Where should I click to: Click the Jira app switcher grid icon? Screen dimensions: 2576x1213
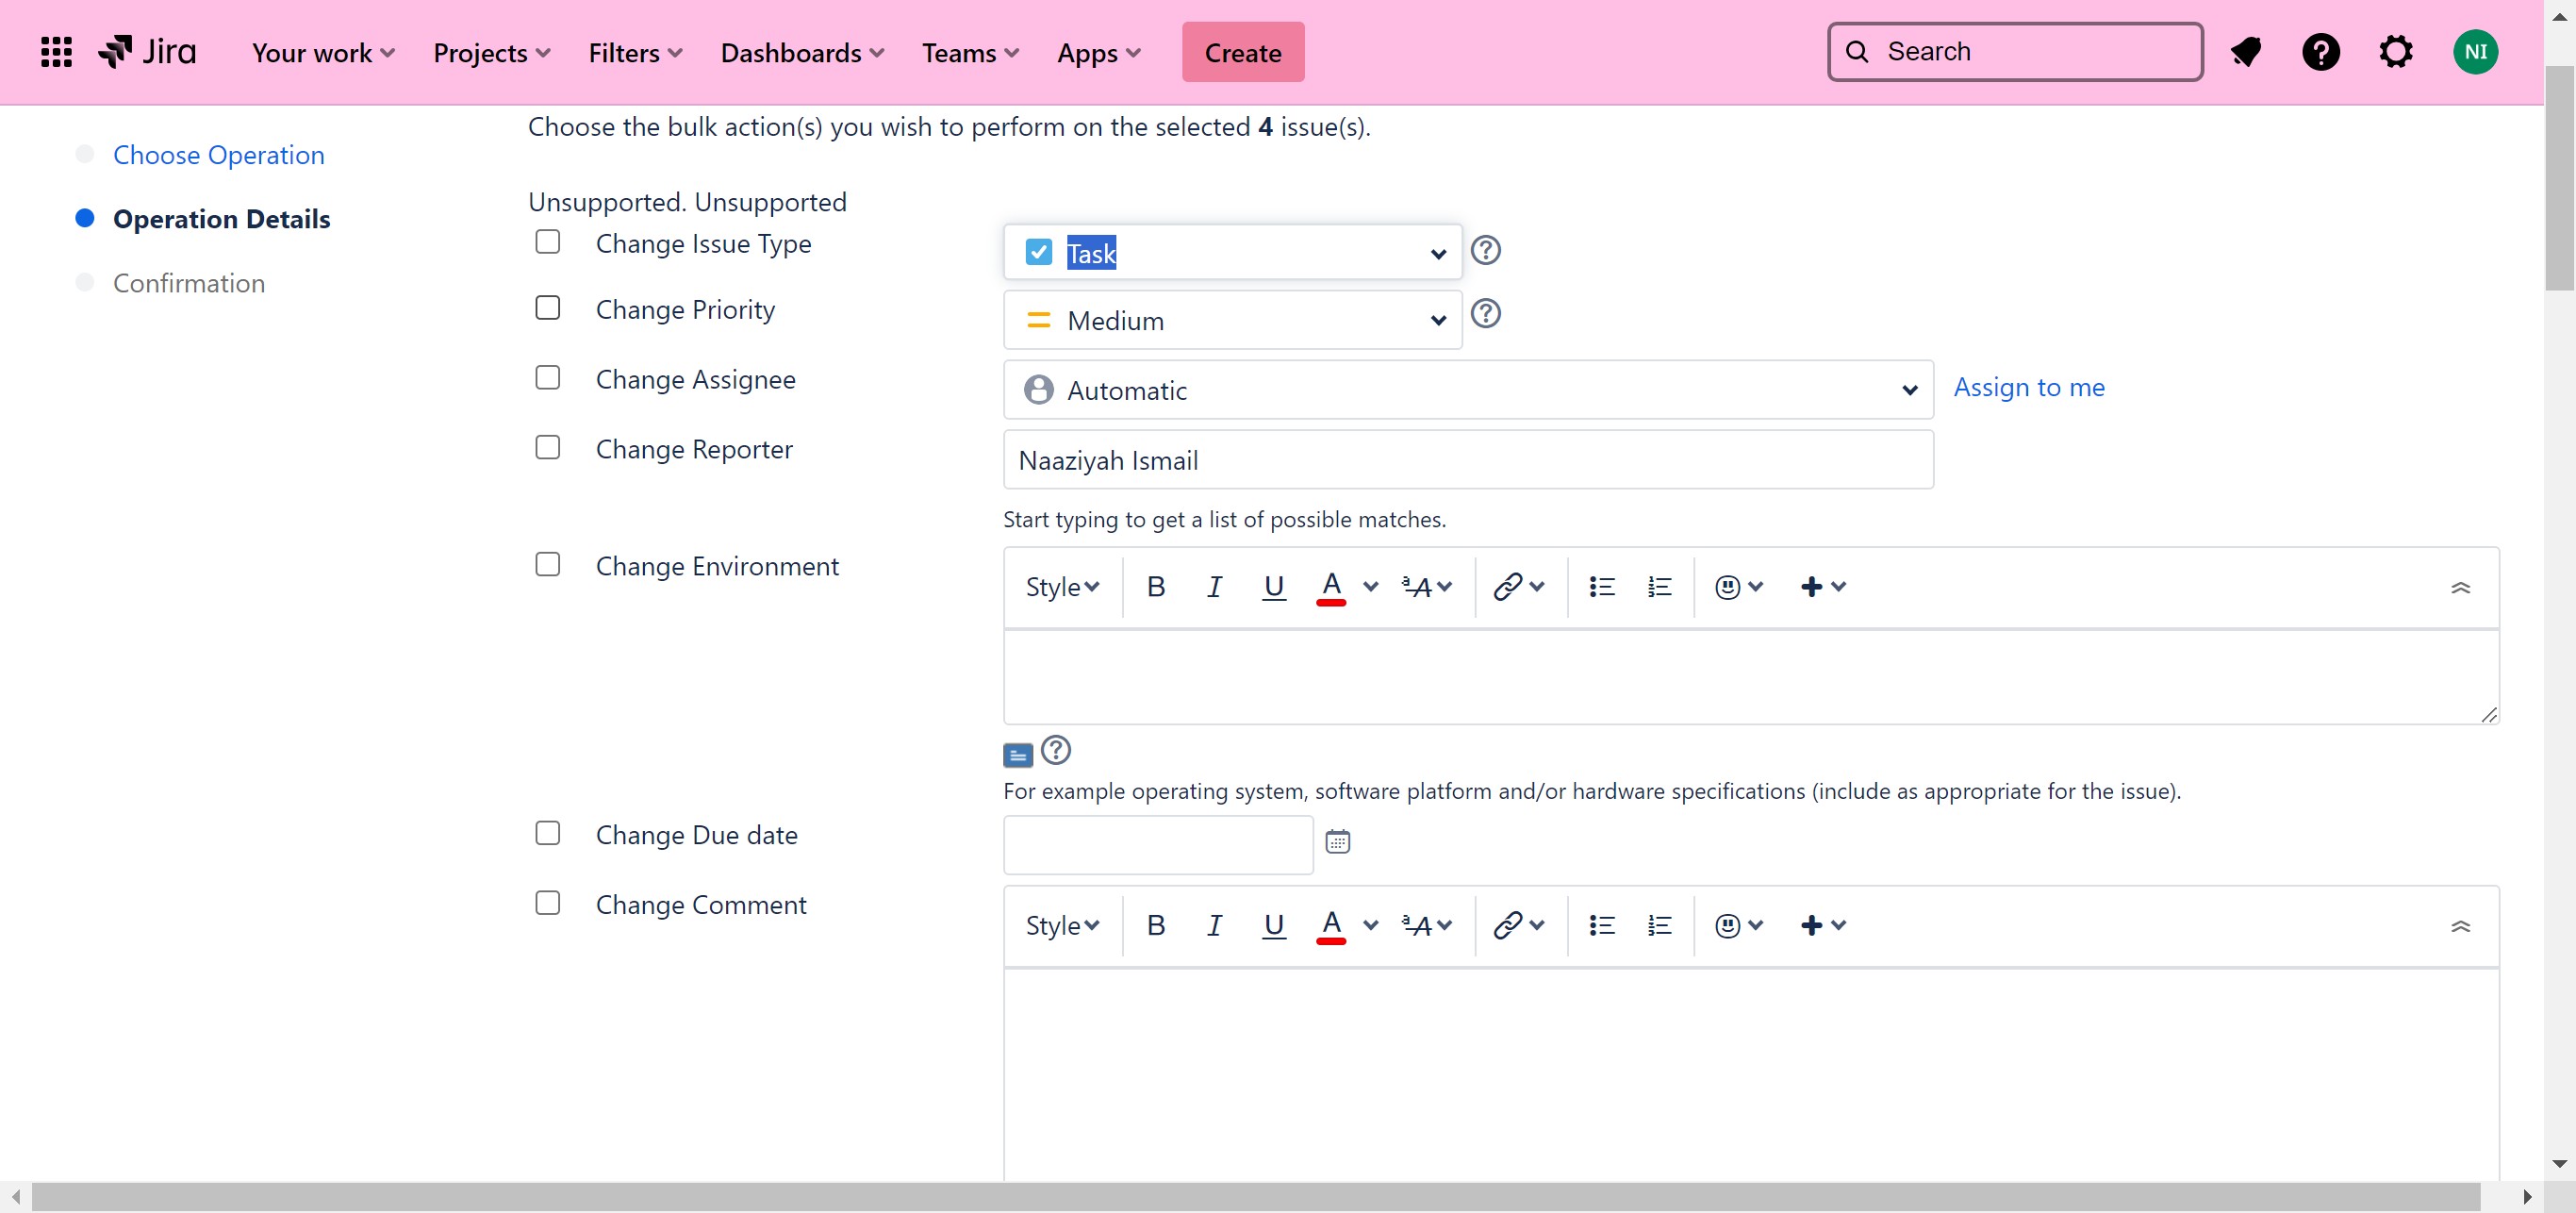click(x=56, y=52)
